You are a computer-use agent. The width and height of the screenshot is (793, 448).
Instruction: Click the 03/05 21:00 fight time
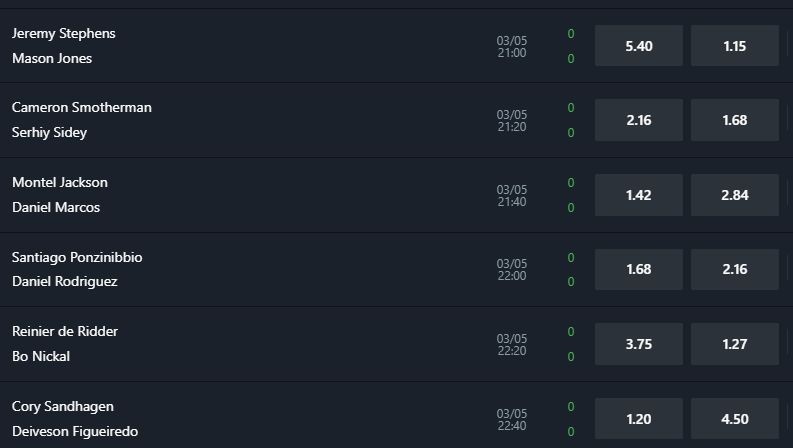pos(512,47)
